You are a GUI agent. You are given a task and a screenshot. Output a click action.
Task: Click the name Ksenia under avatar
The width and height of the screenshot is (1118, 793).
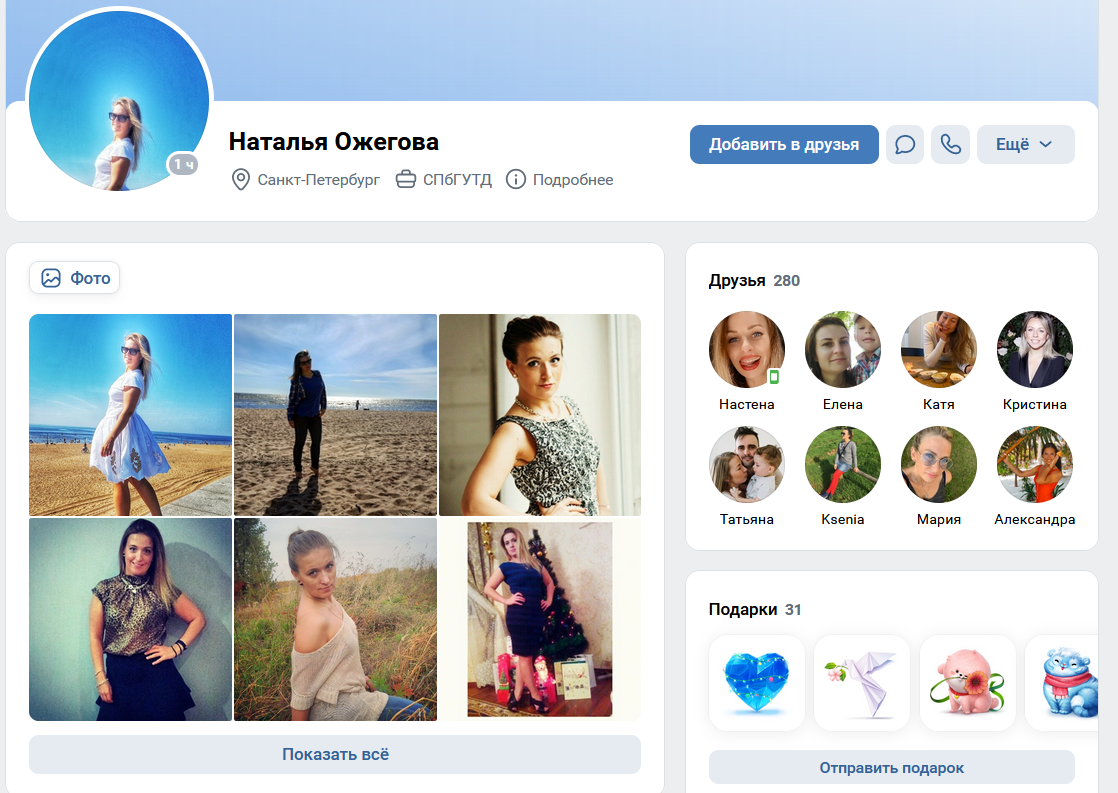click(x=843, y=519)
